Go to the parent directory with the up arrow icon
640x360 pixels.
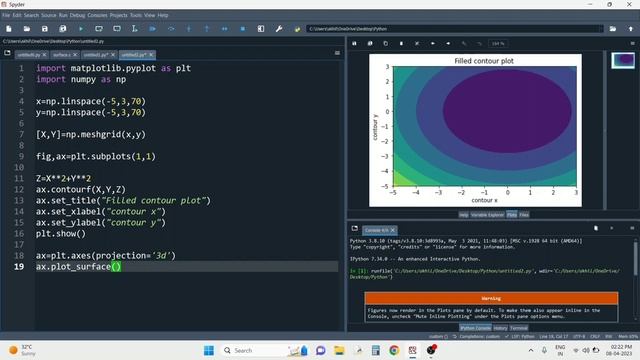[631, 29]
